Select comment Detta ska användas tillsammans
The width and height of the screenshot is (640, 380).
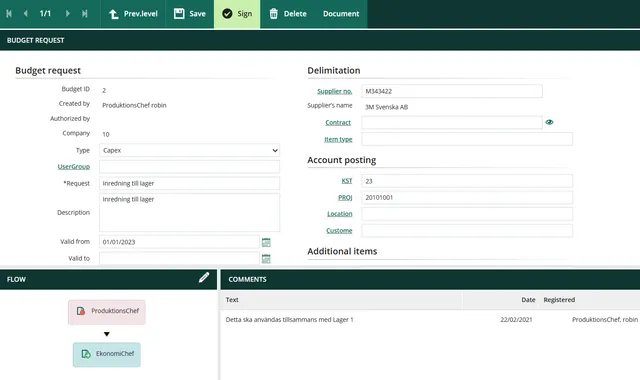289,320
